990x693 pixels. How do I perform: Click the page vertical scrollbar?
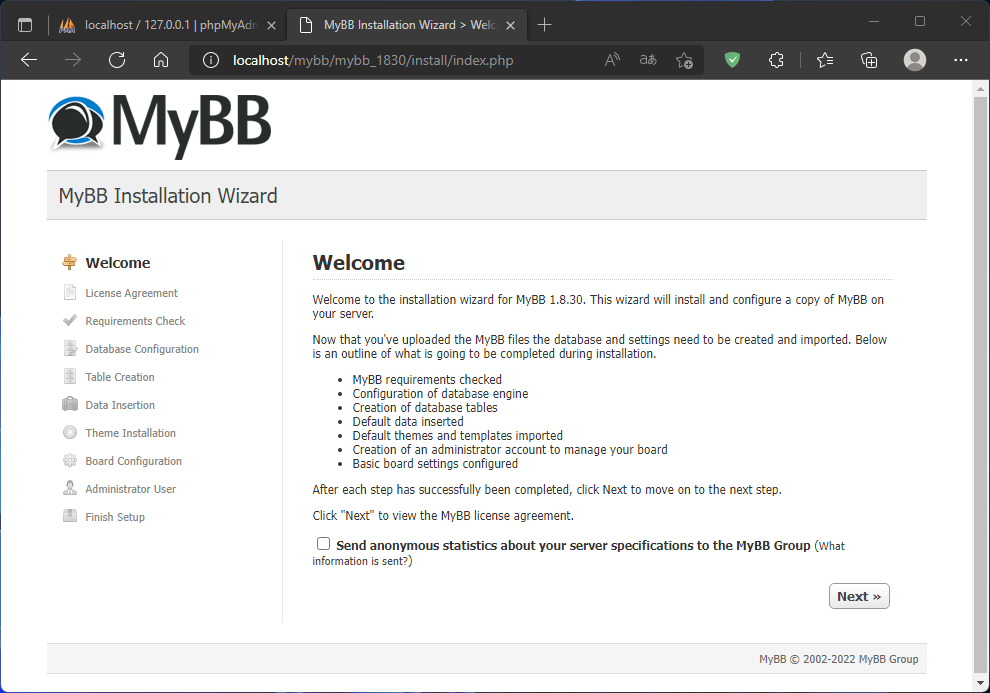pyautogui.click(x=980, y=385)
